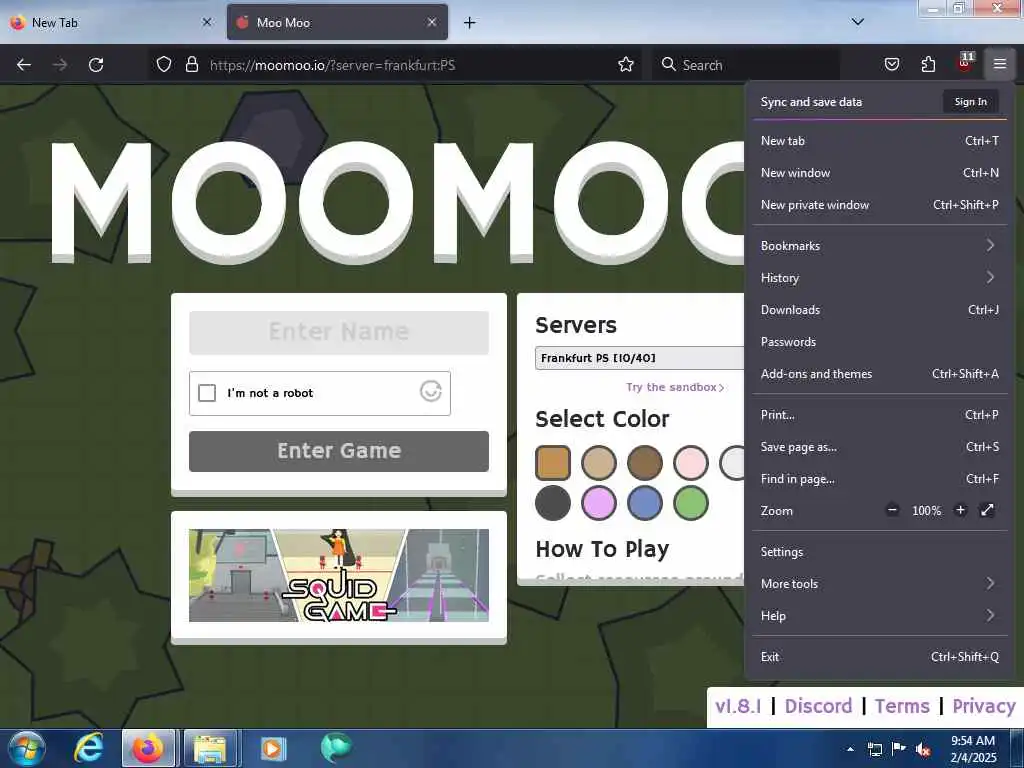Check the I'm not a robot box

pyautogui.click(x=207, y=392)
